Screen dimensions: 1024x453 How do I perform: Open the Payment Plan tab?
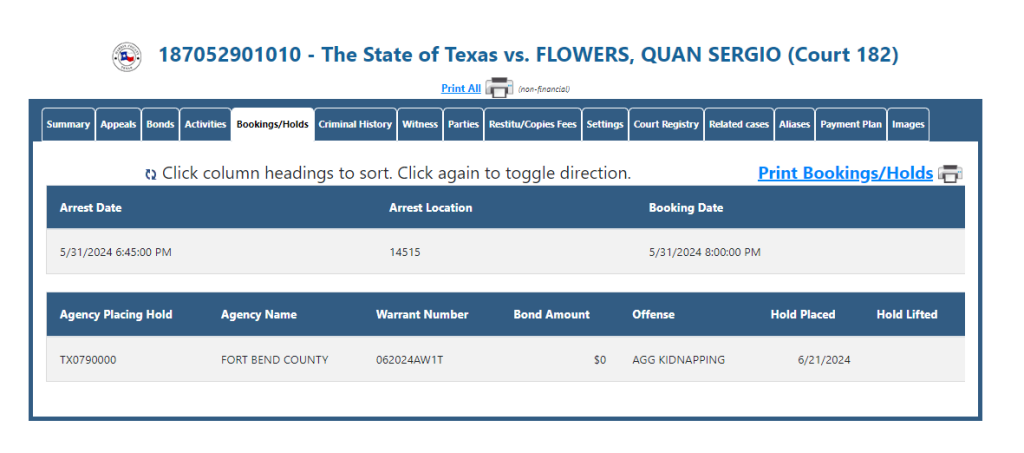(851, 125)
